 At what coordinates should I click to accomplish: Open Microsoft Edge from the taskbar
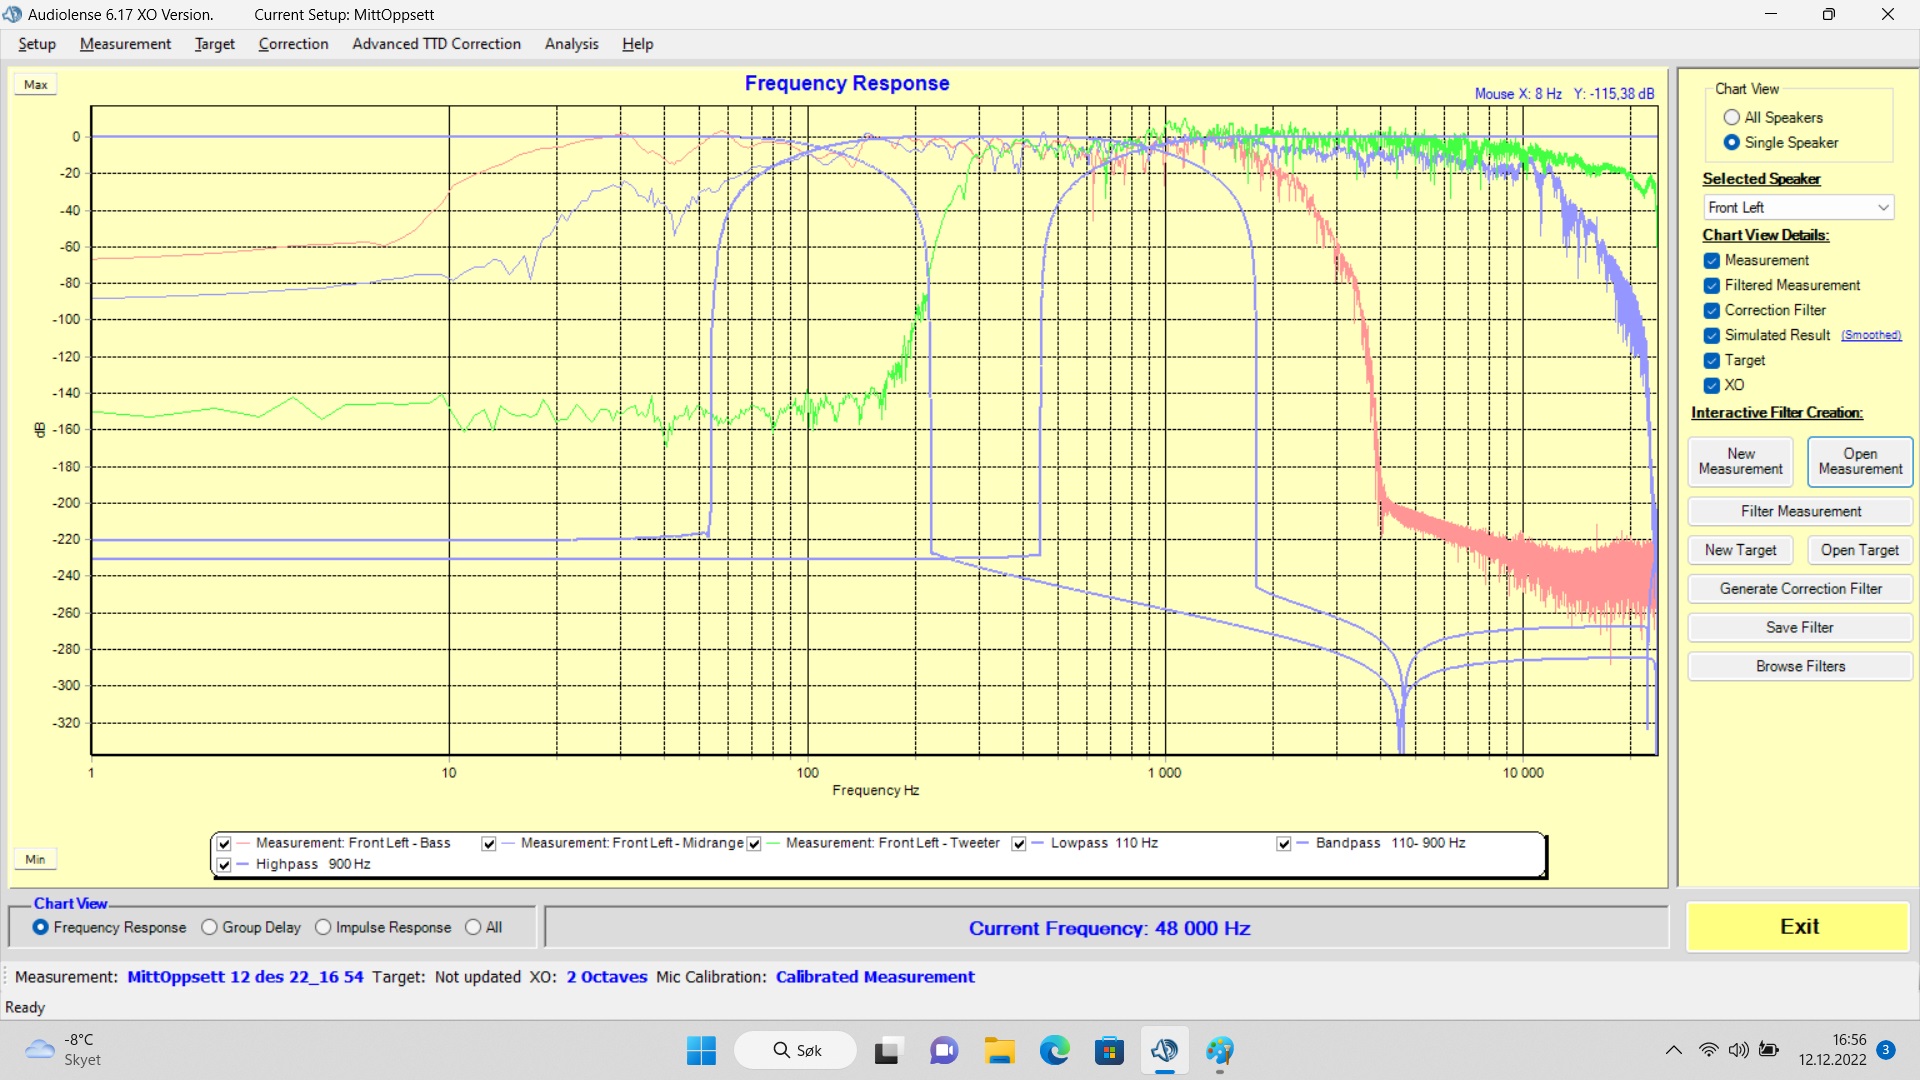click(x=1054, y=1051)
